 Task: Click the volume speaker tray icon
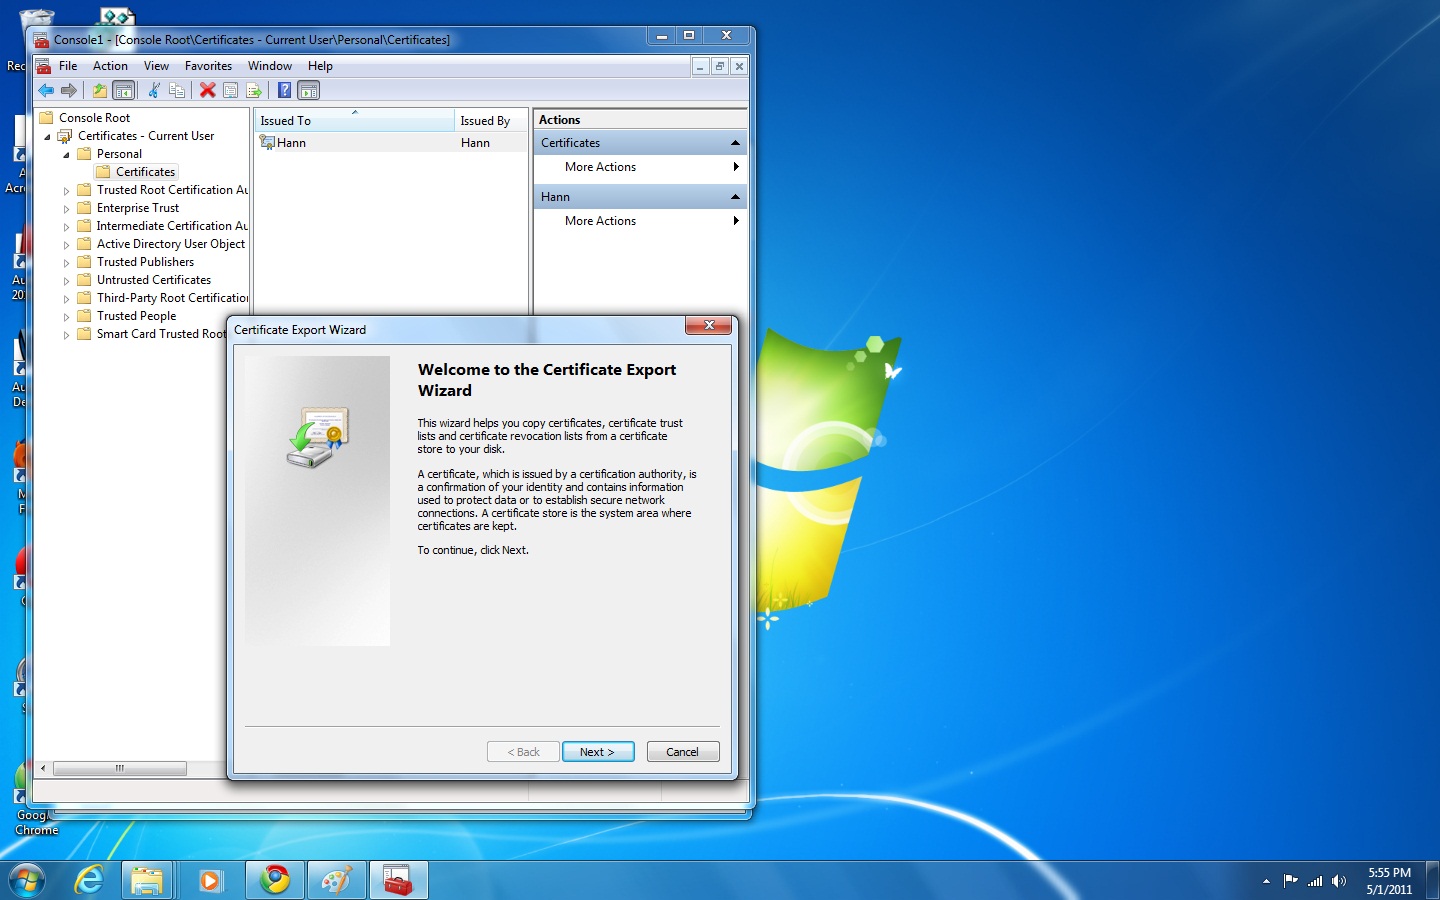click(1339, 881)
